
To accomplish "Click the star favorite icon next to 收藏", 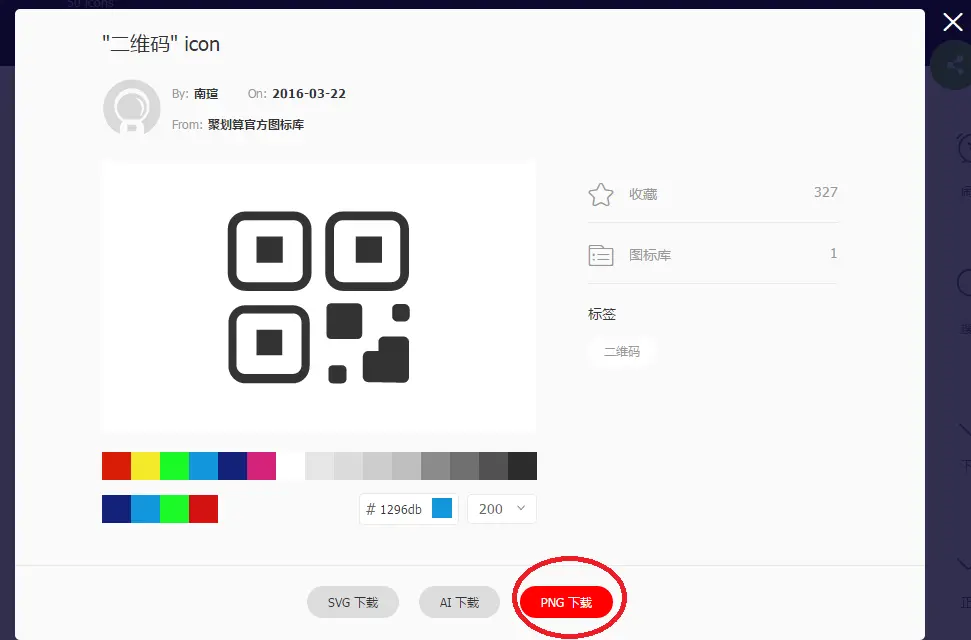I will coord(601,195).
